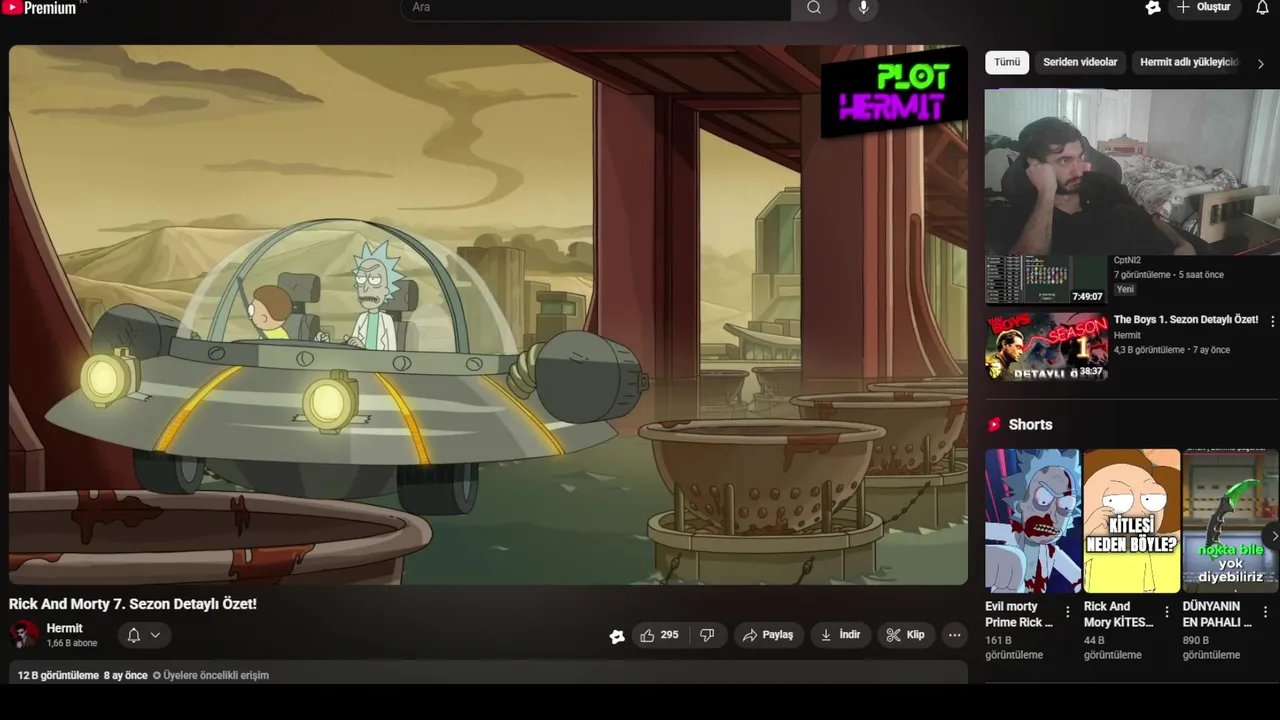Select the Hermit adlı yükleyiciden chip
1280x720 pixels.
click(x=1188, y=62)
